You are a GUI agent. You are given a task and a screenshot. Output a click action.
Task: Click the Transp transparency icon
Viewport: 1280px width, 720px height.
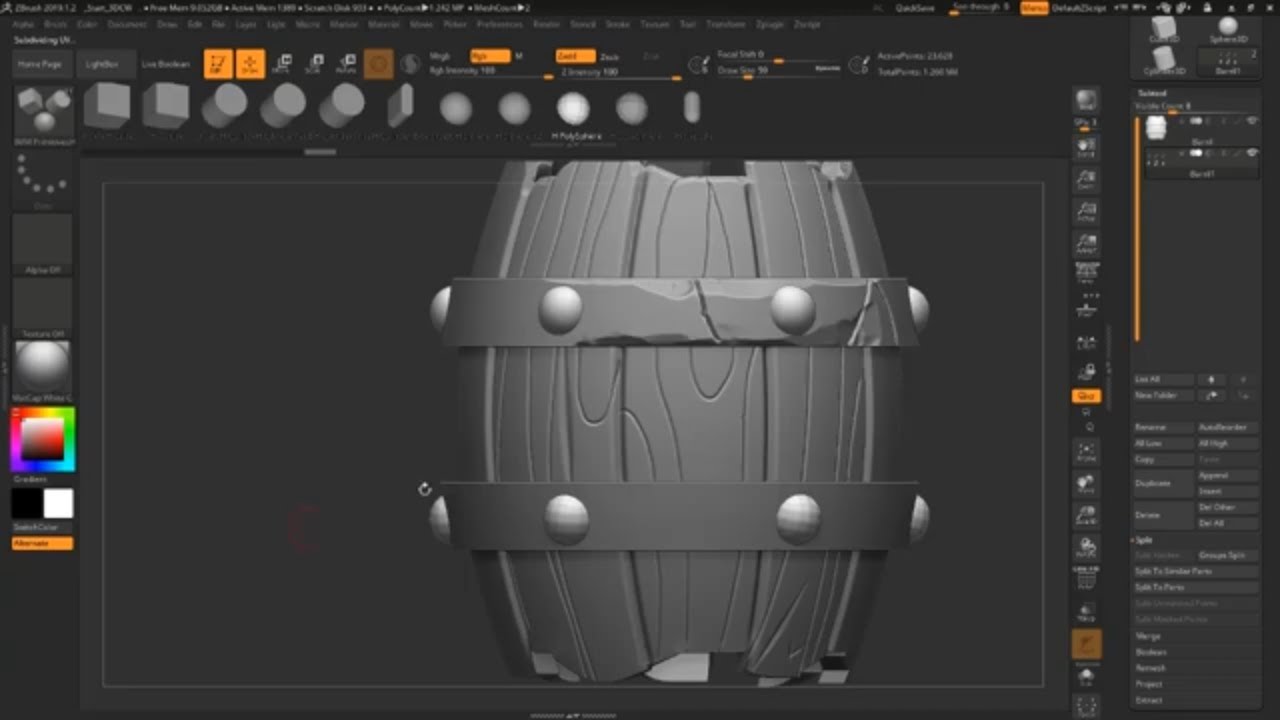click(1086, 612)
